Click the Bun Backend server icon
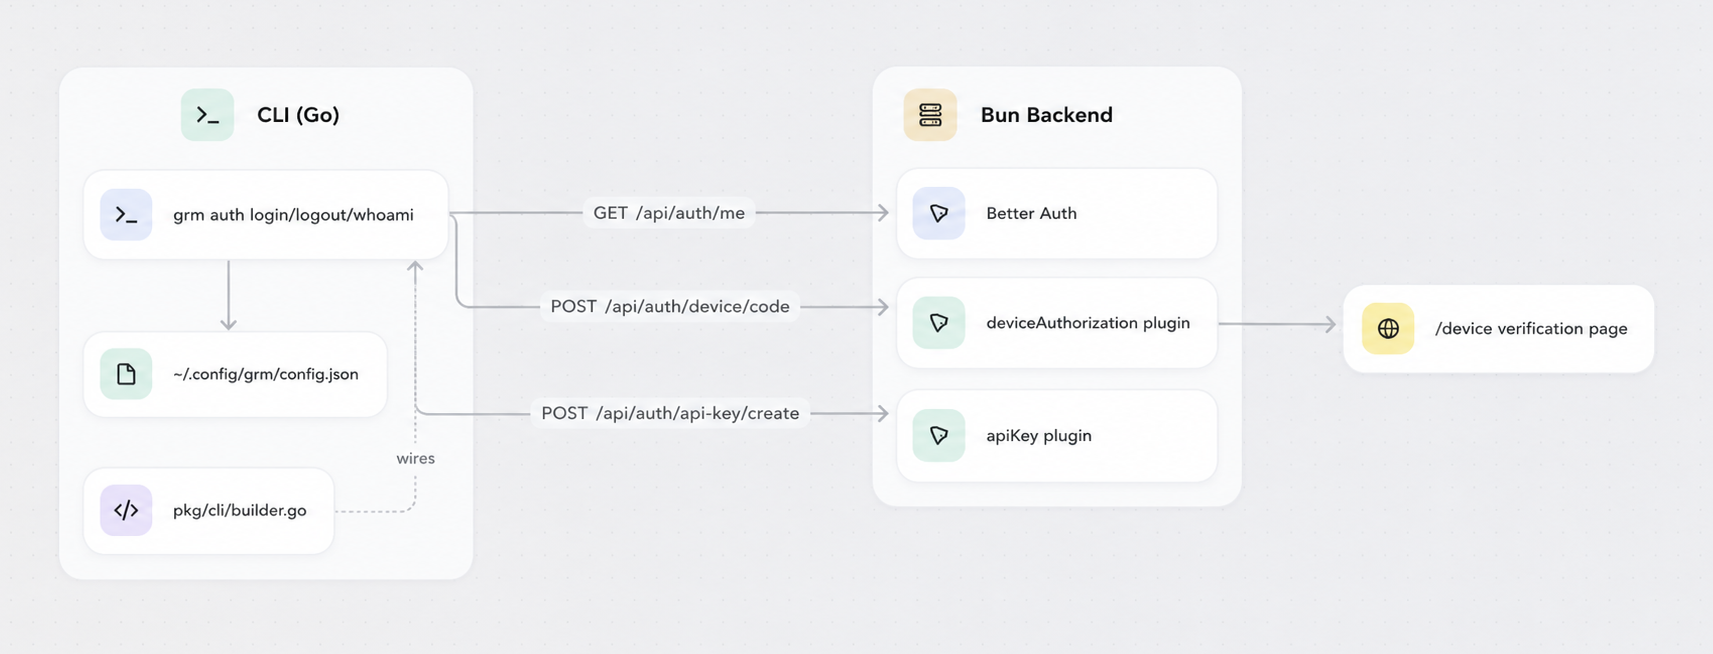 point(930,115)
